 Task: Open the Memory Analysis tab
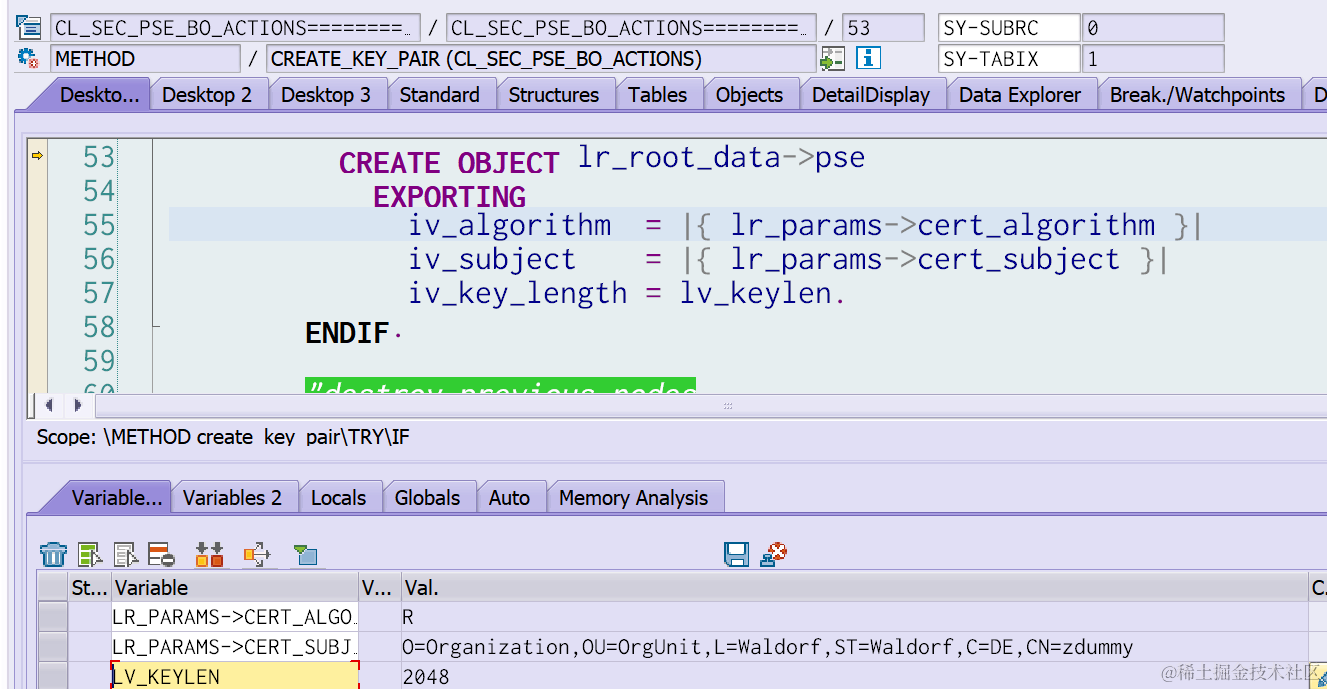point(633,498)
